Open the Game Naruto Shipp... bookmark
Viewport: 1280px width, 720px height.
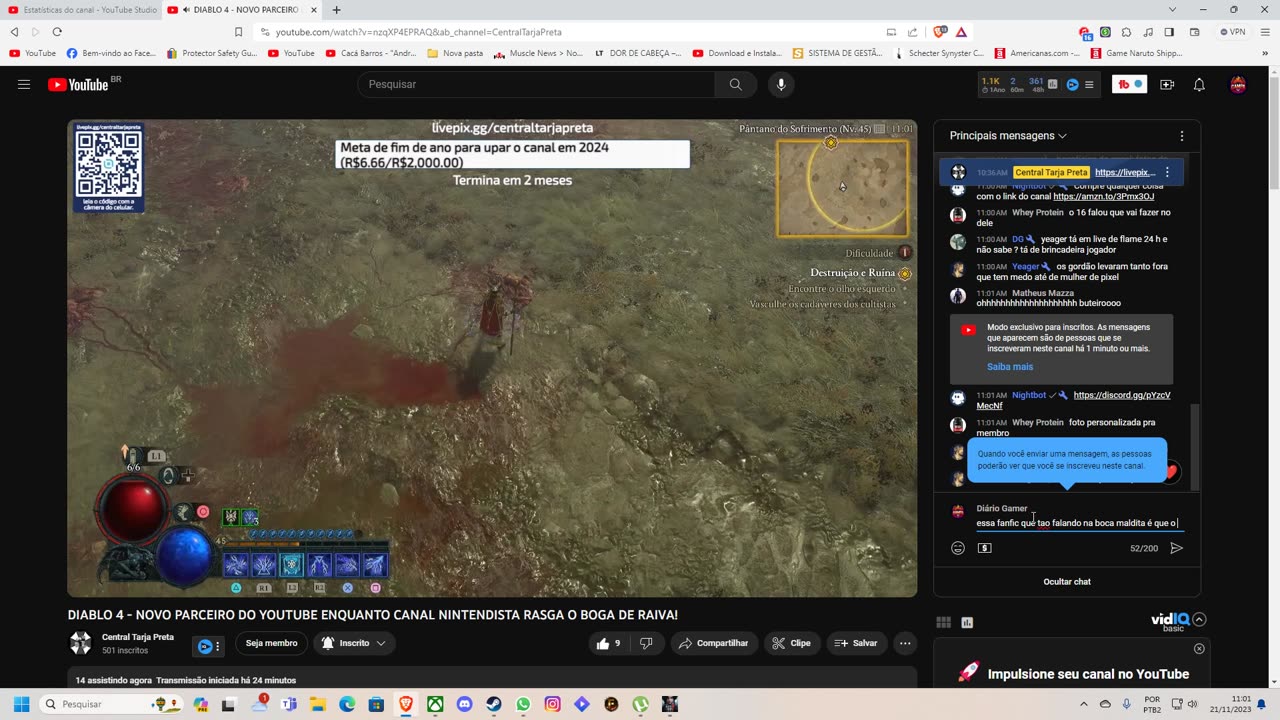[x=1136, y=53]
